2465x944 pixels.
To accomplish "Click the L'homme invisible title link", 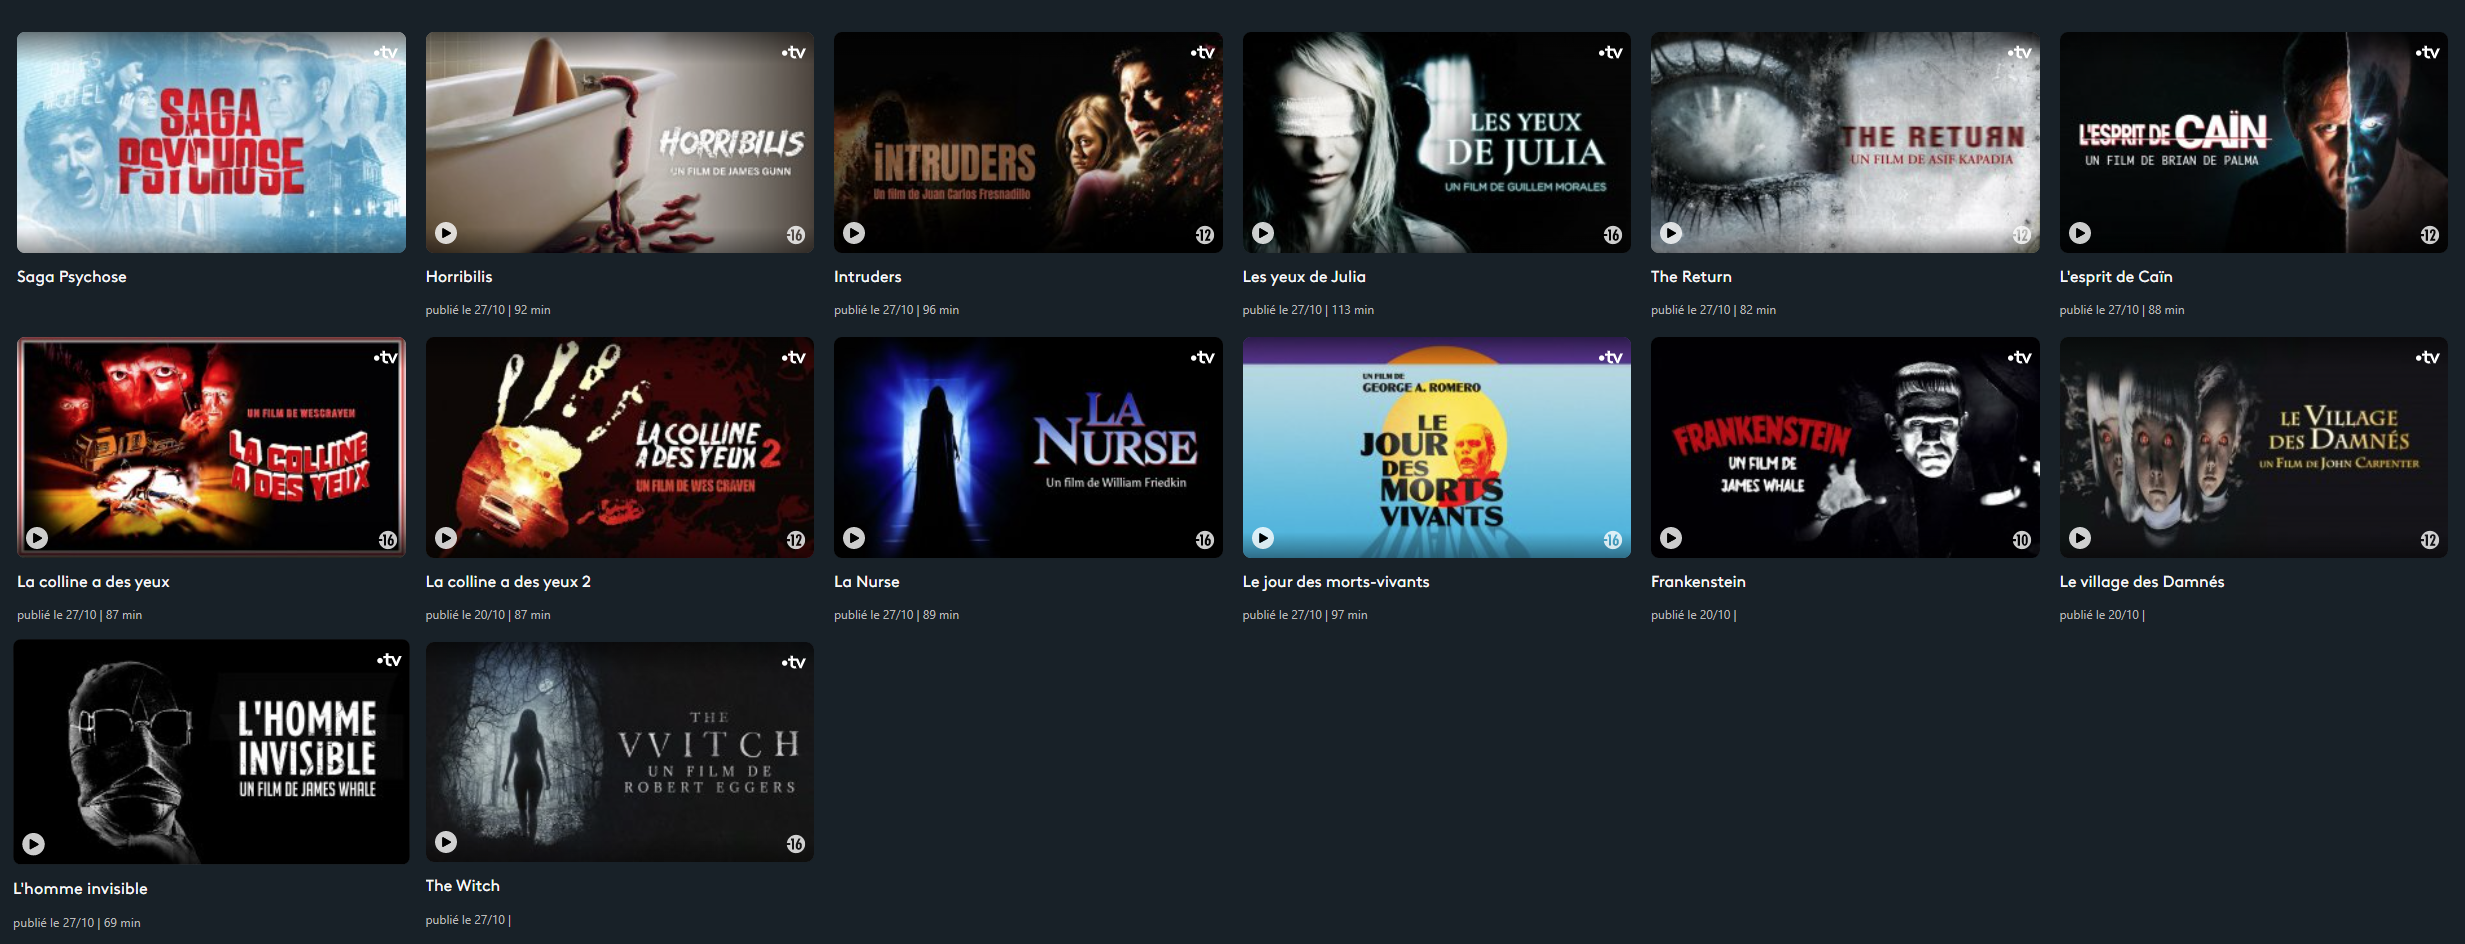I will point(80,889).
